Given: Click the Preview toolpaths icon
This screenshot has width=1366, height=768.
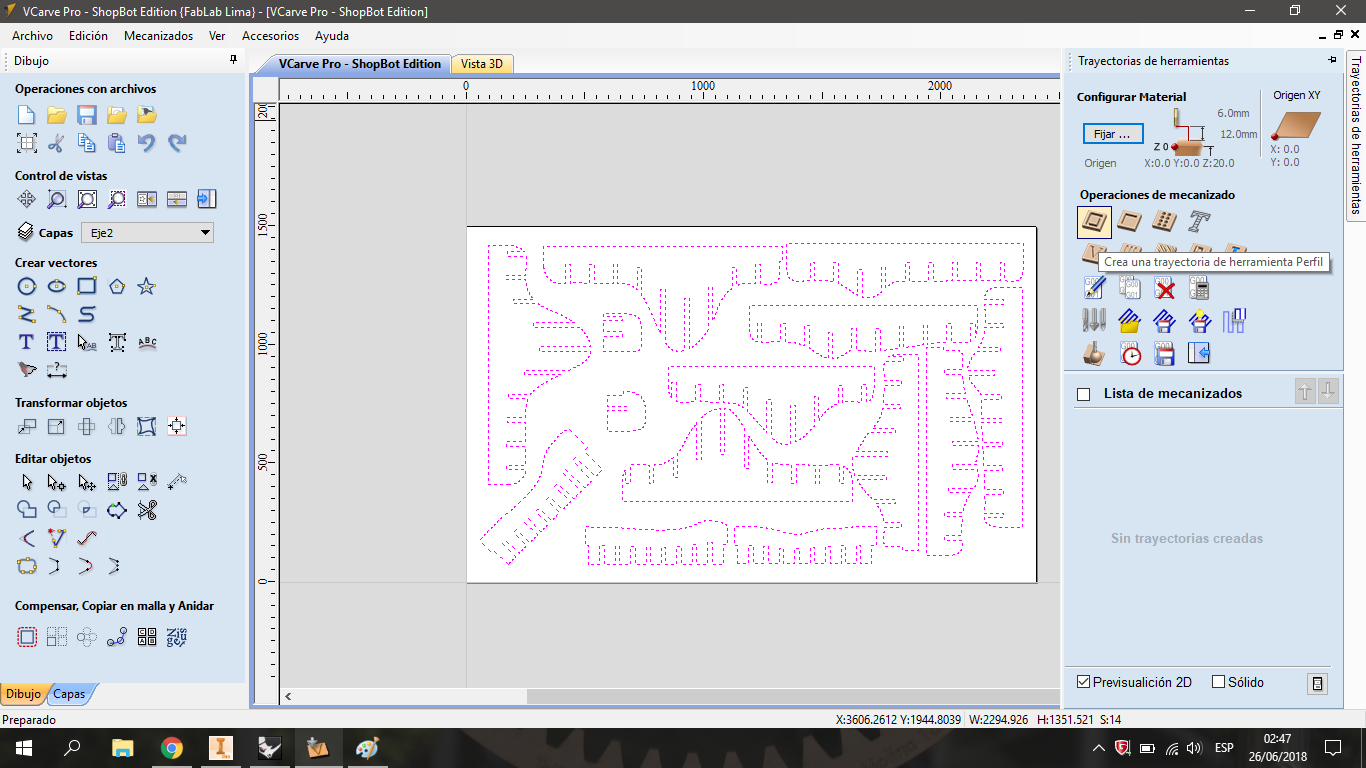Looking at the screenshot, I should pos(1095,354).
